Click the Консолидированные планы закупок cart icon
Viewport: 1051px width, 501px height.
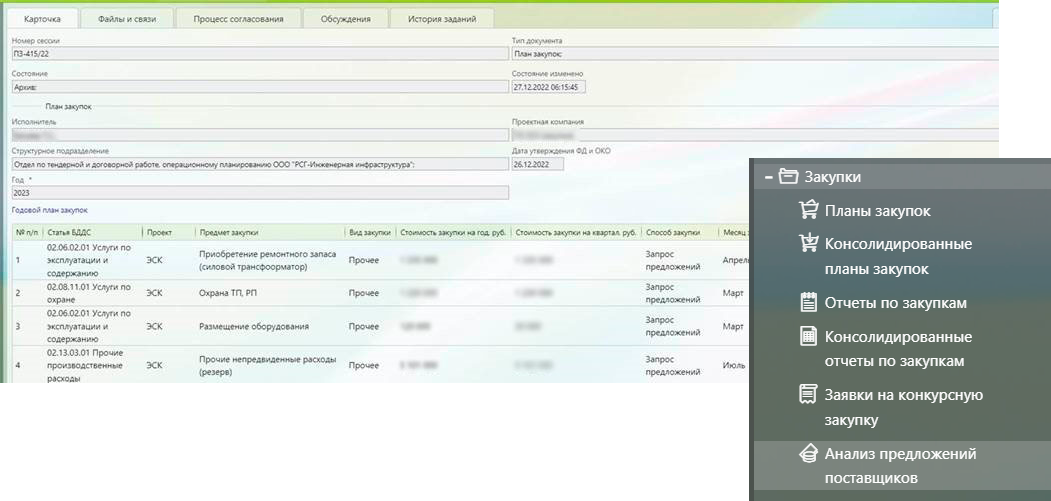809,243
